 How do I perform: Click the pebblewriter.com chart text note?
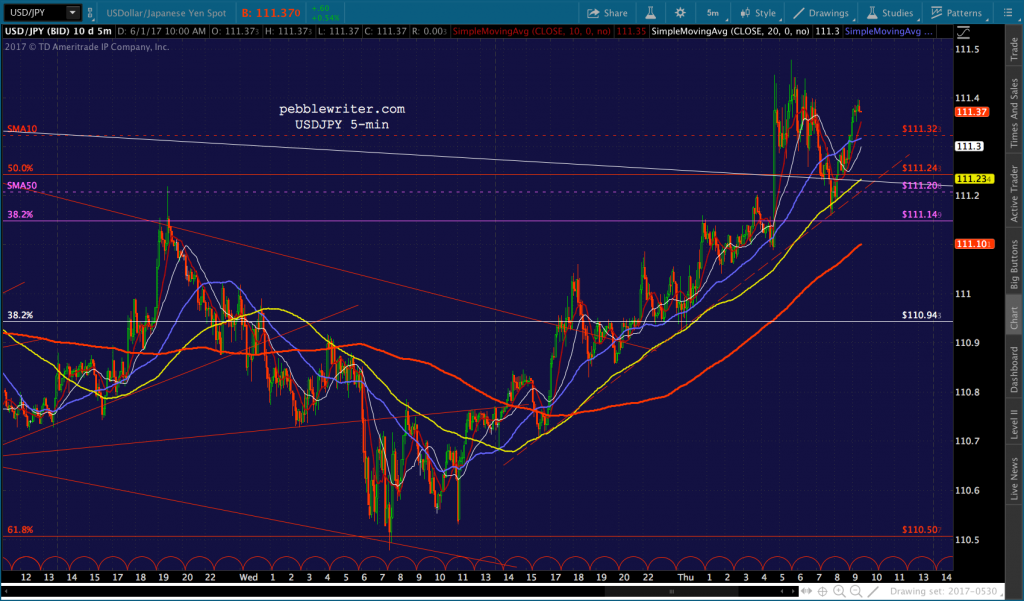point(342,109)
